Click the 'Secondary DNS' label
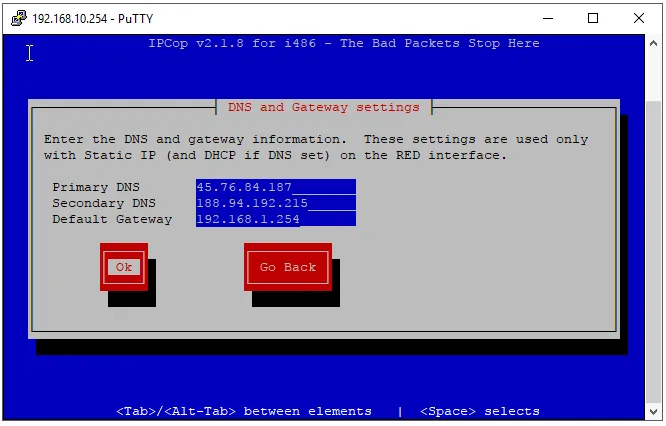 104,203
